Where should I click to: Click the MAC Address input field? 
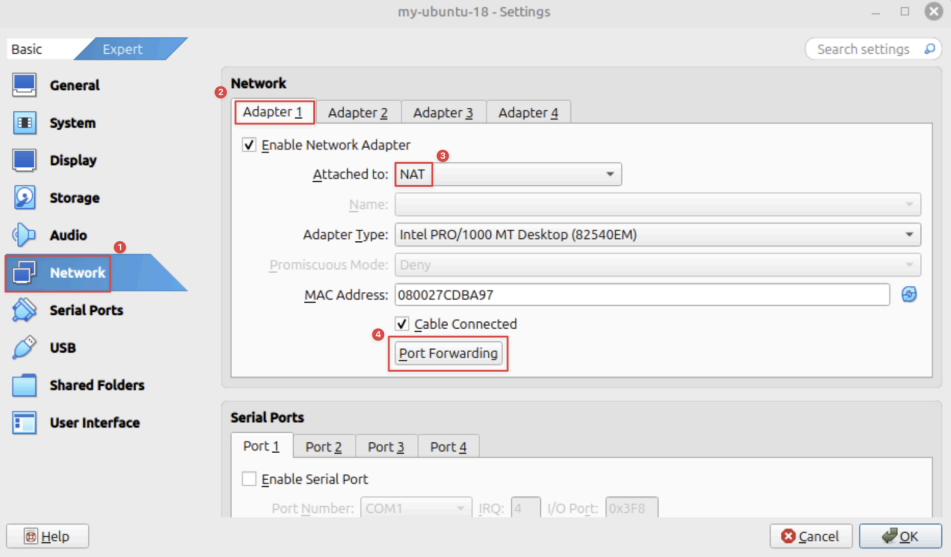642,295
